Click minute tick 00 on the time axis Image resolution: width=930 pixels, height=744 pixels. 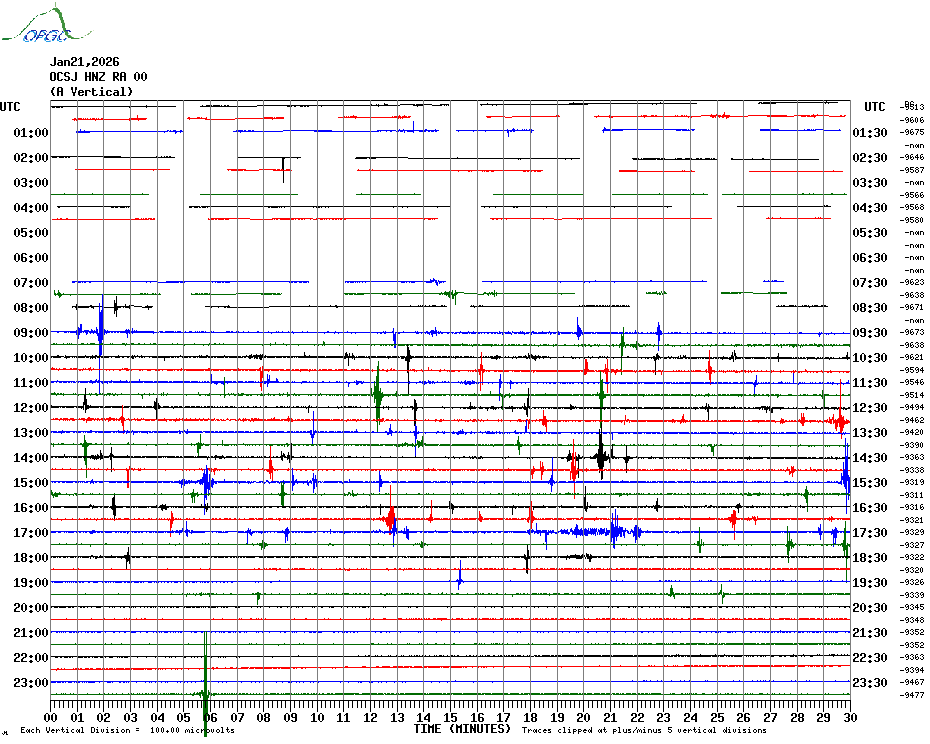coord(52,717)
